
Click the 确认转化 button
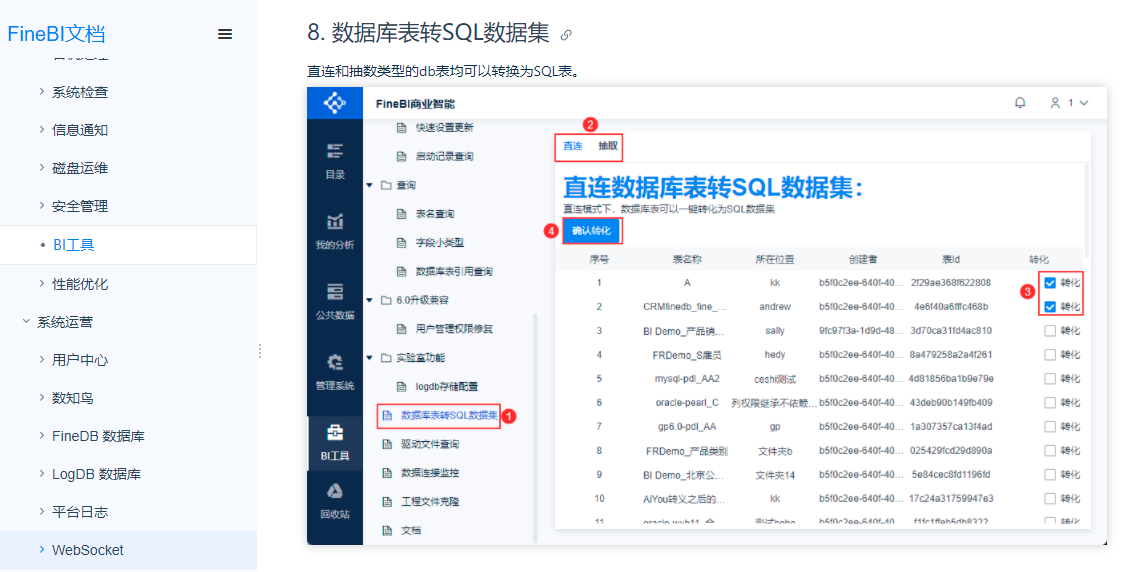tap(591, 231)
